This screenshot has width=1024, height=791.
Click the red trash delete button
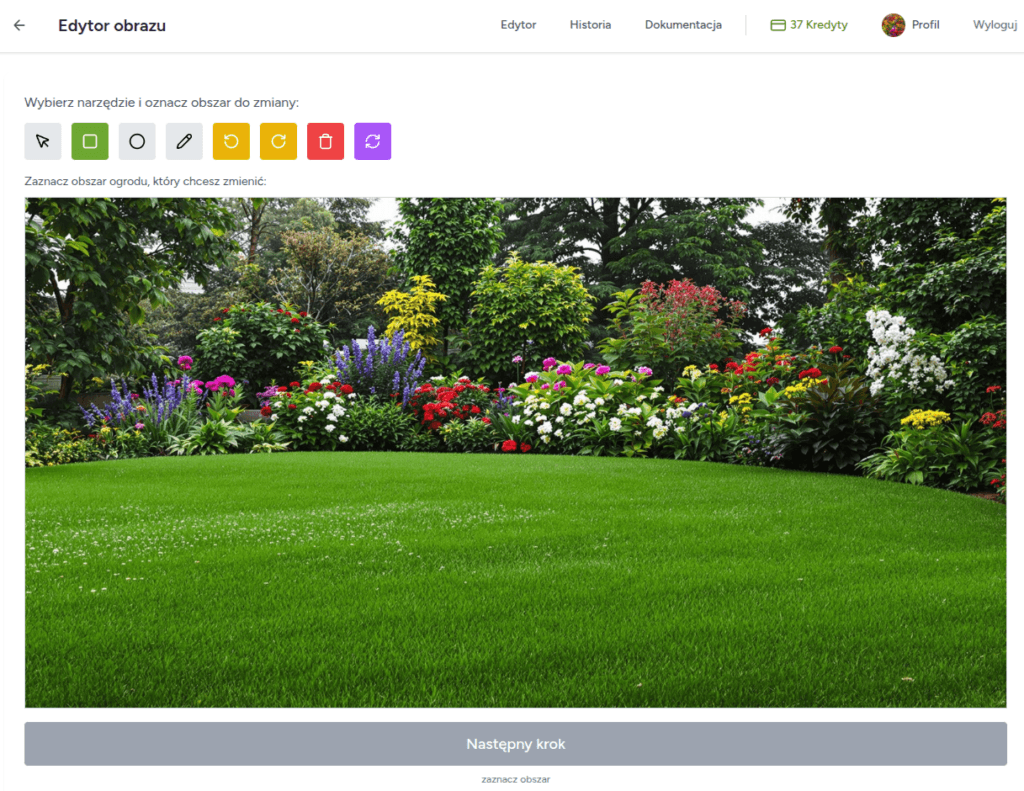tap(325, 141)
